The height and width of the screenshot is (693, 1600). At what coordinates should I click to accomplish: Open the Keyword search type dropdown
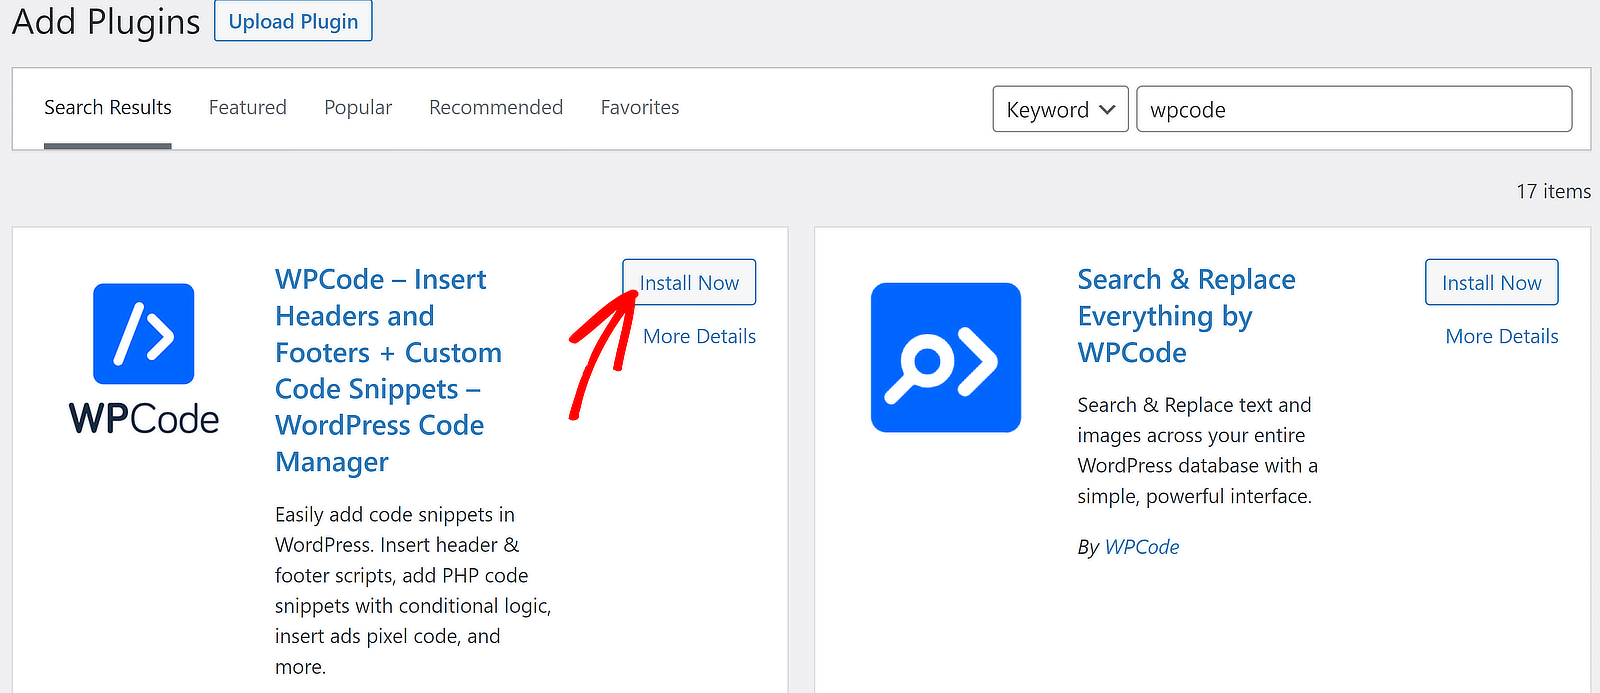click(x=1060, y=109)
